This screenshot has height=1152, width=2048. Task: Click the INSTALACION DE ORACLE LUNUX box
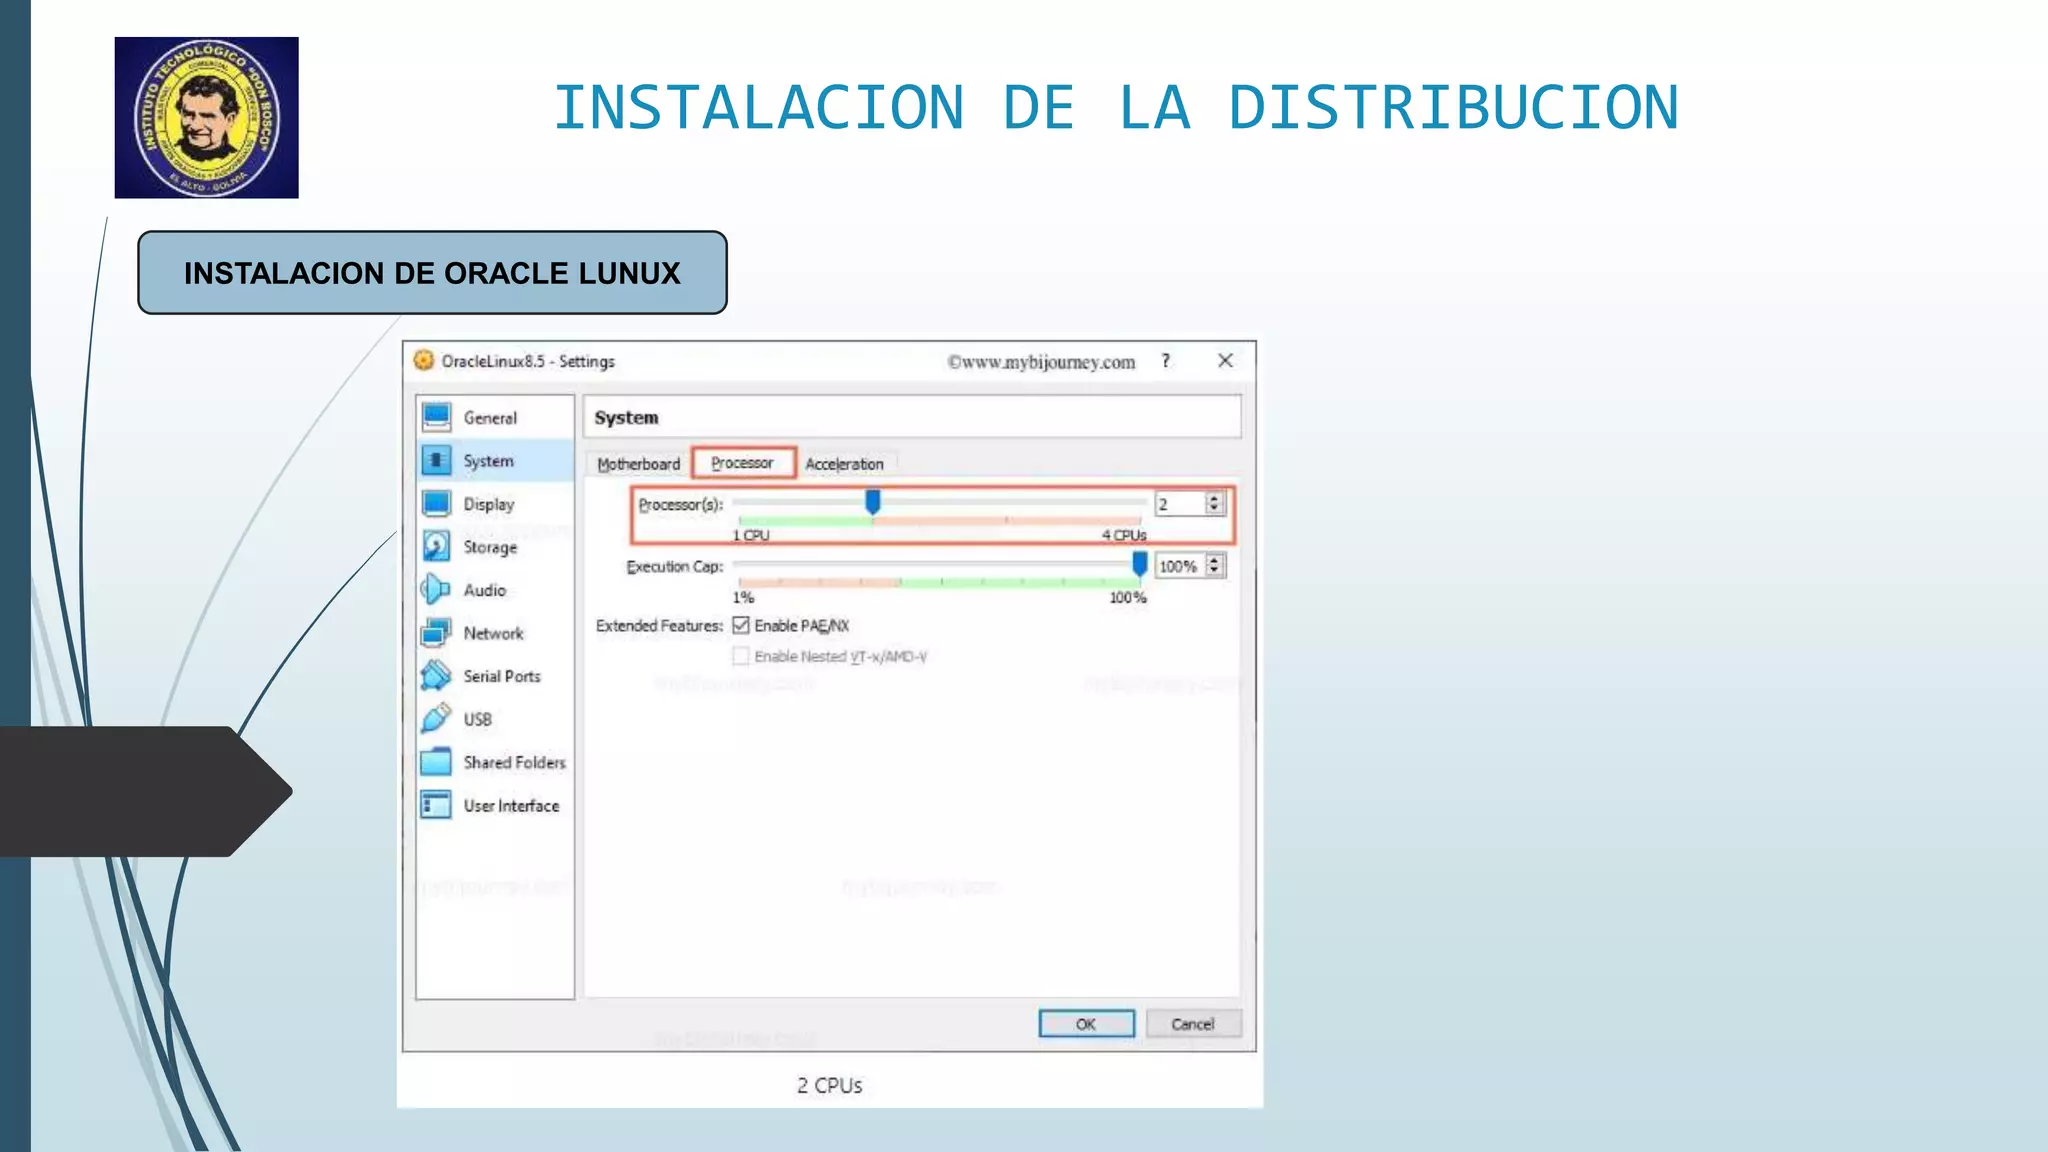click(432, 273)
